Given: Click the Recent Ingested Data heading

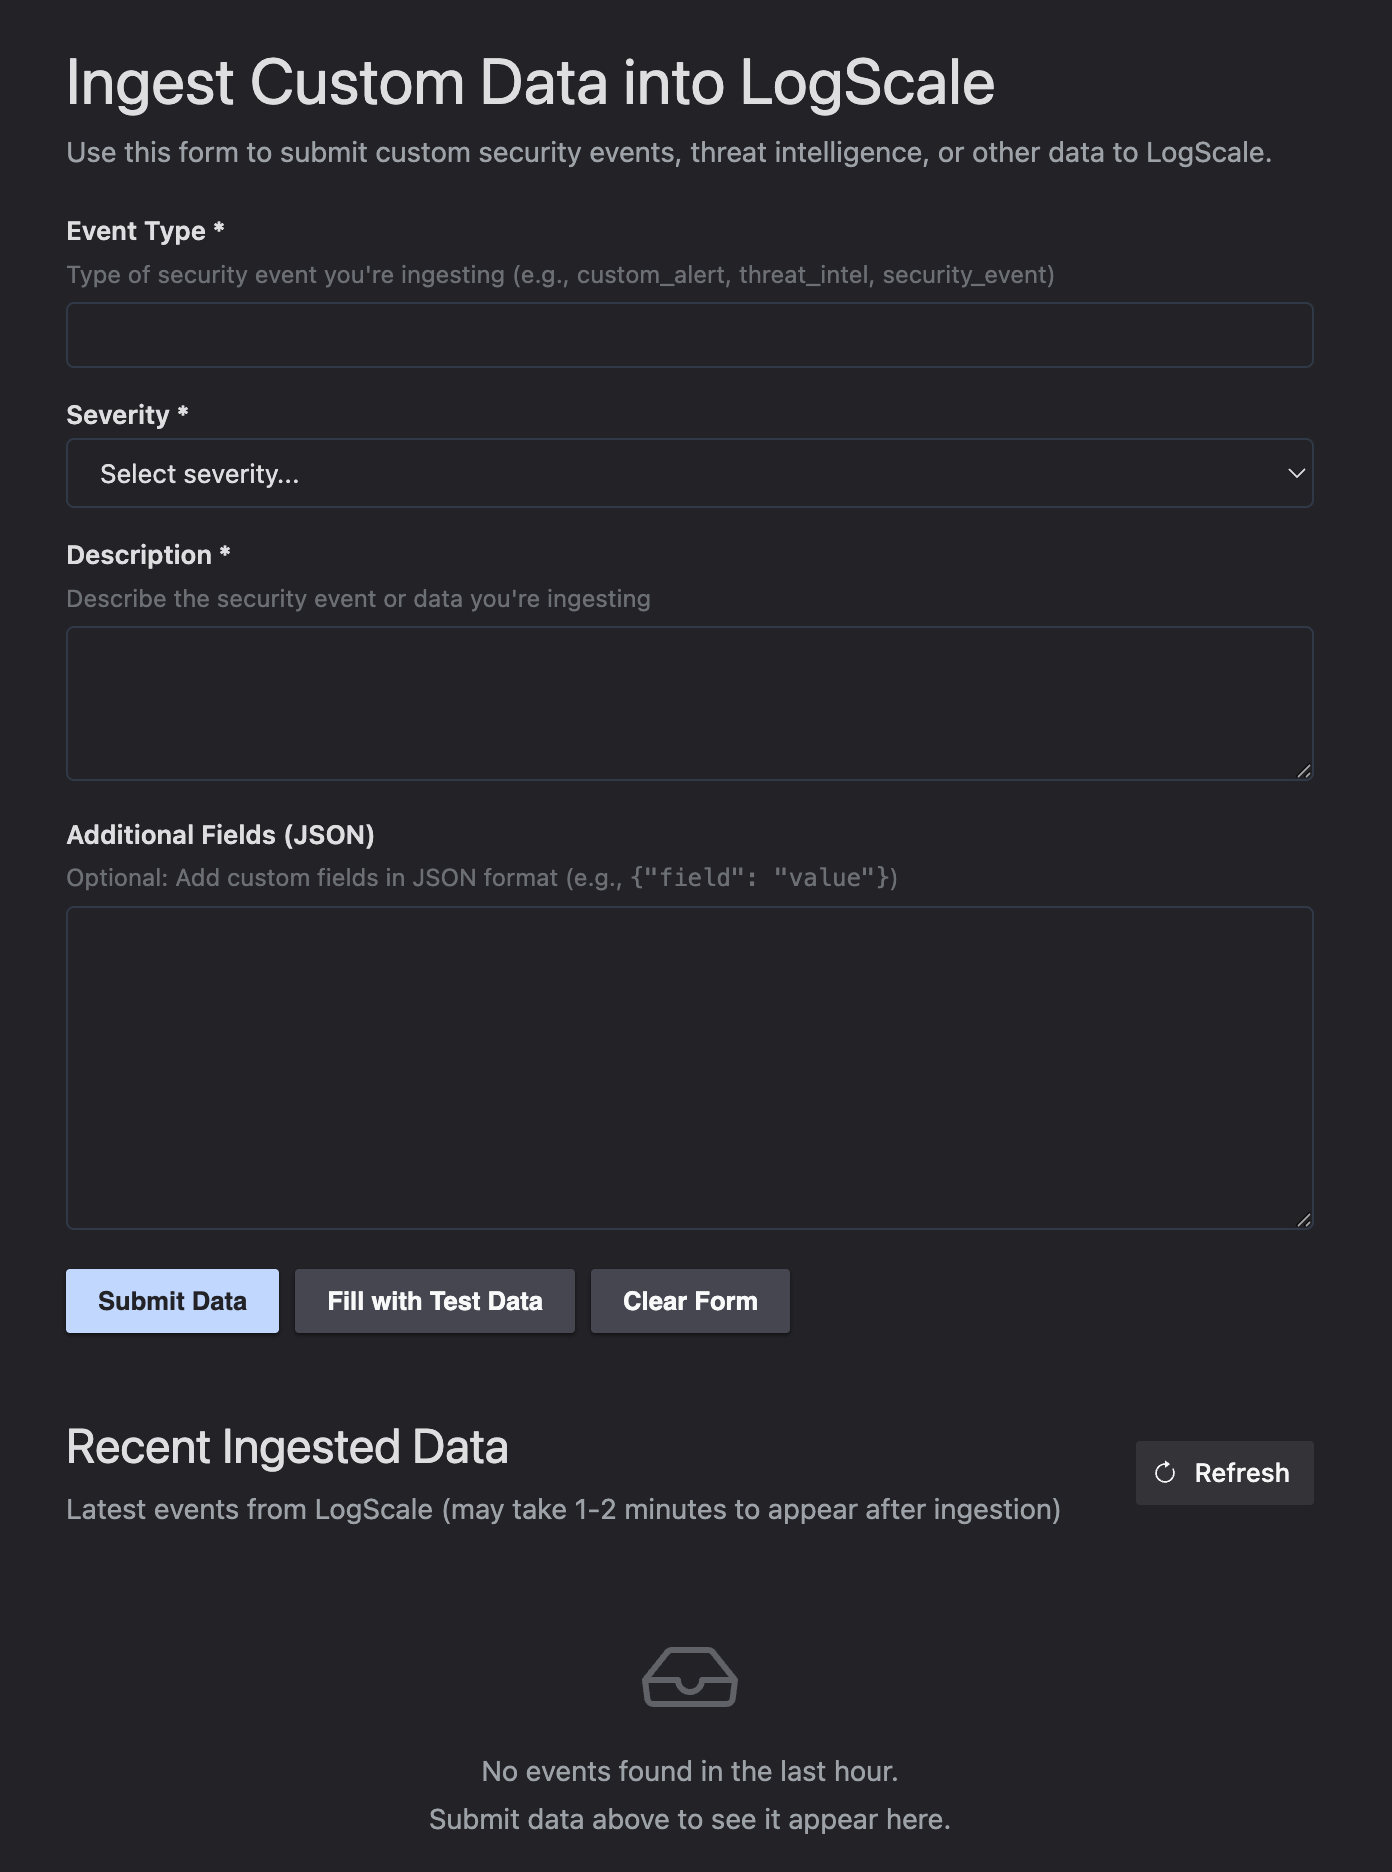Looking at the screenshot, I should tap(288, 1446).
